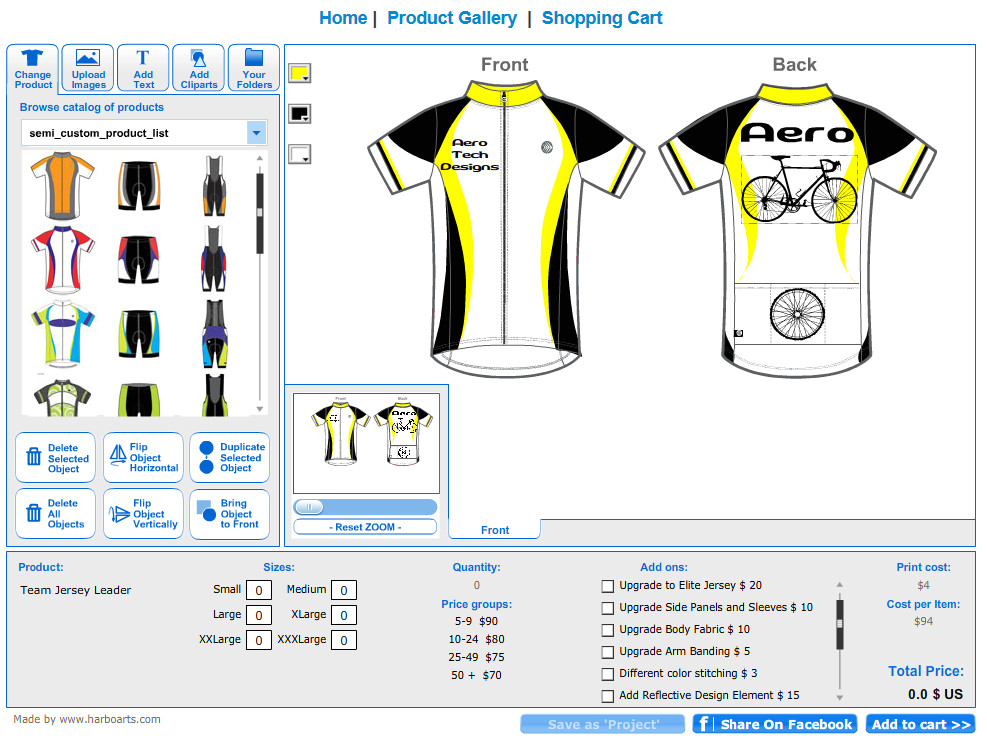Select the orange jersey product thumbnail
Screen dimensions: 987x742
point(62,185)
